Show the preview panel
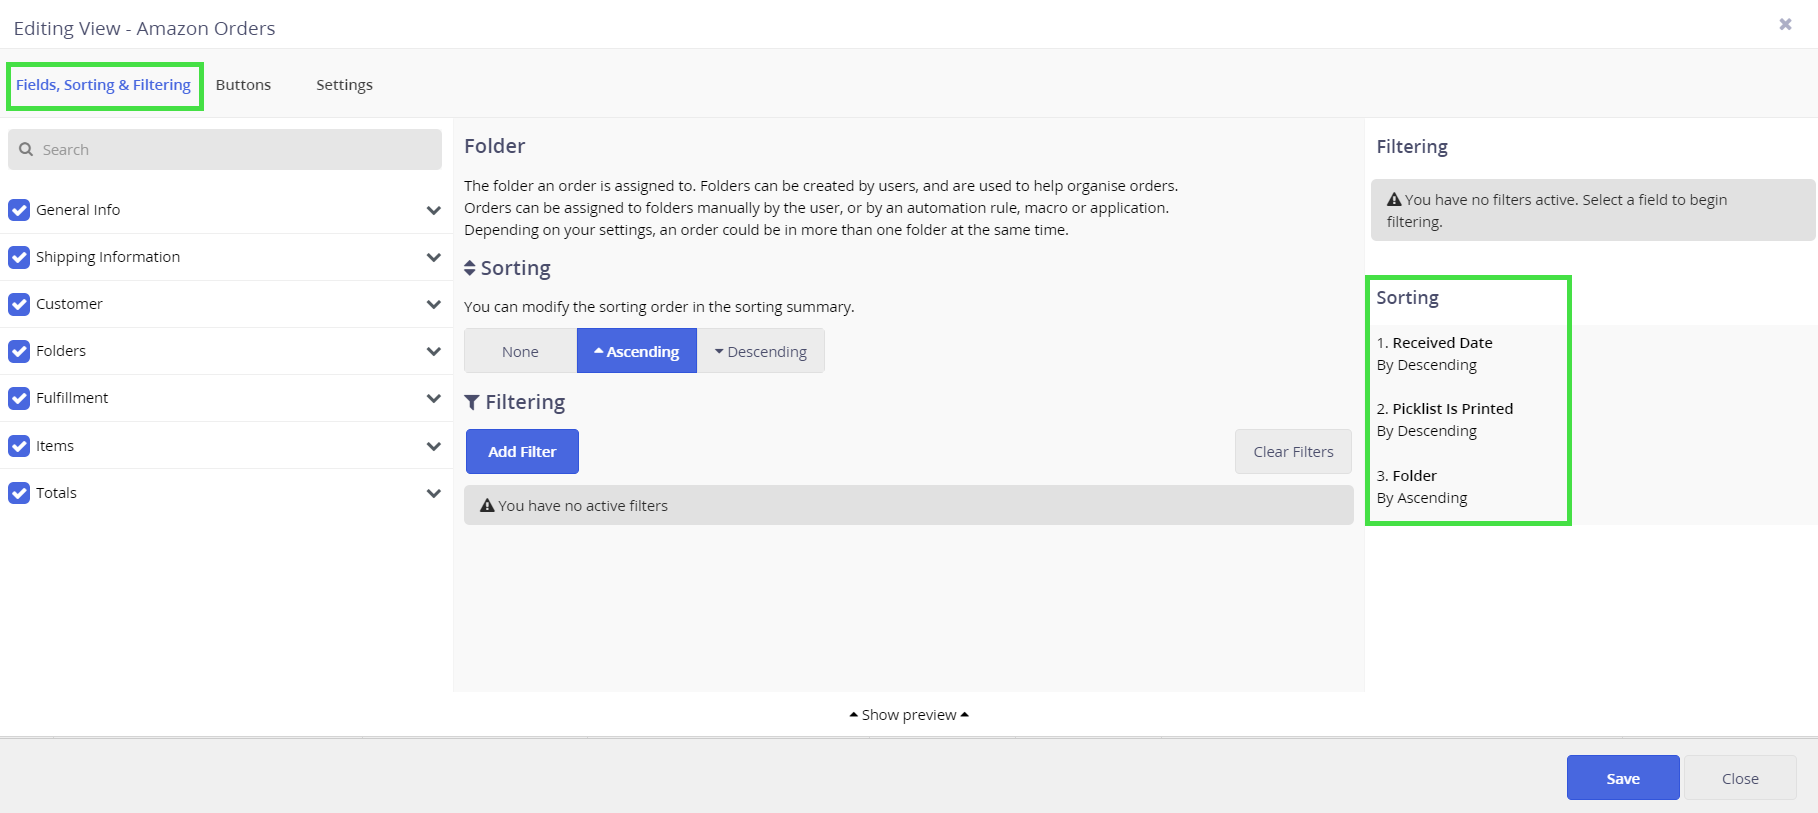Screen dimensions: 1818x813 click(908, 715)
